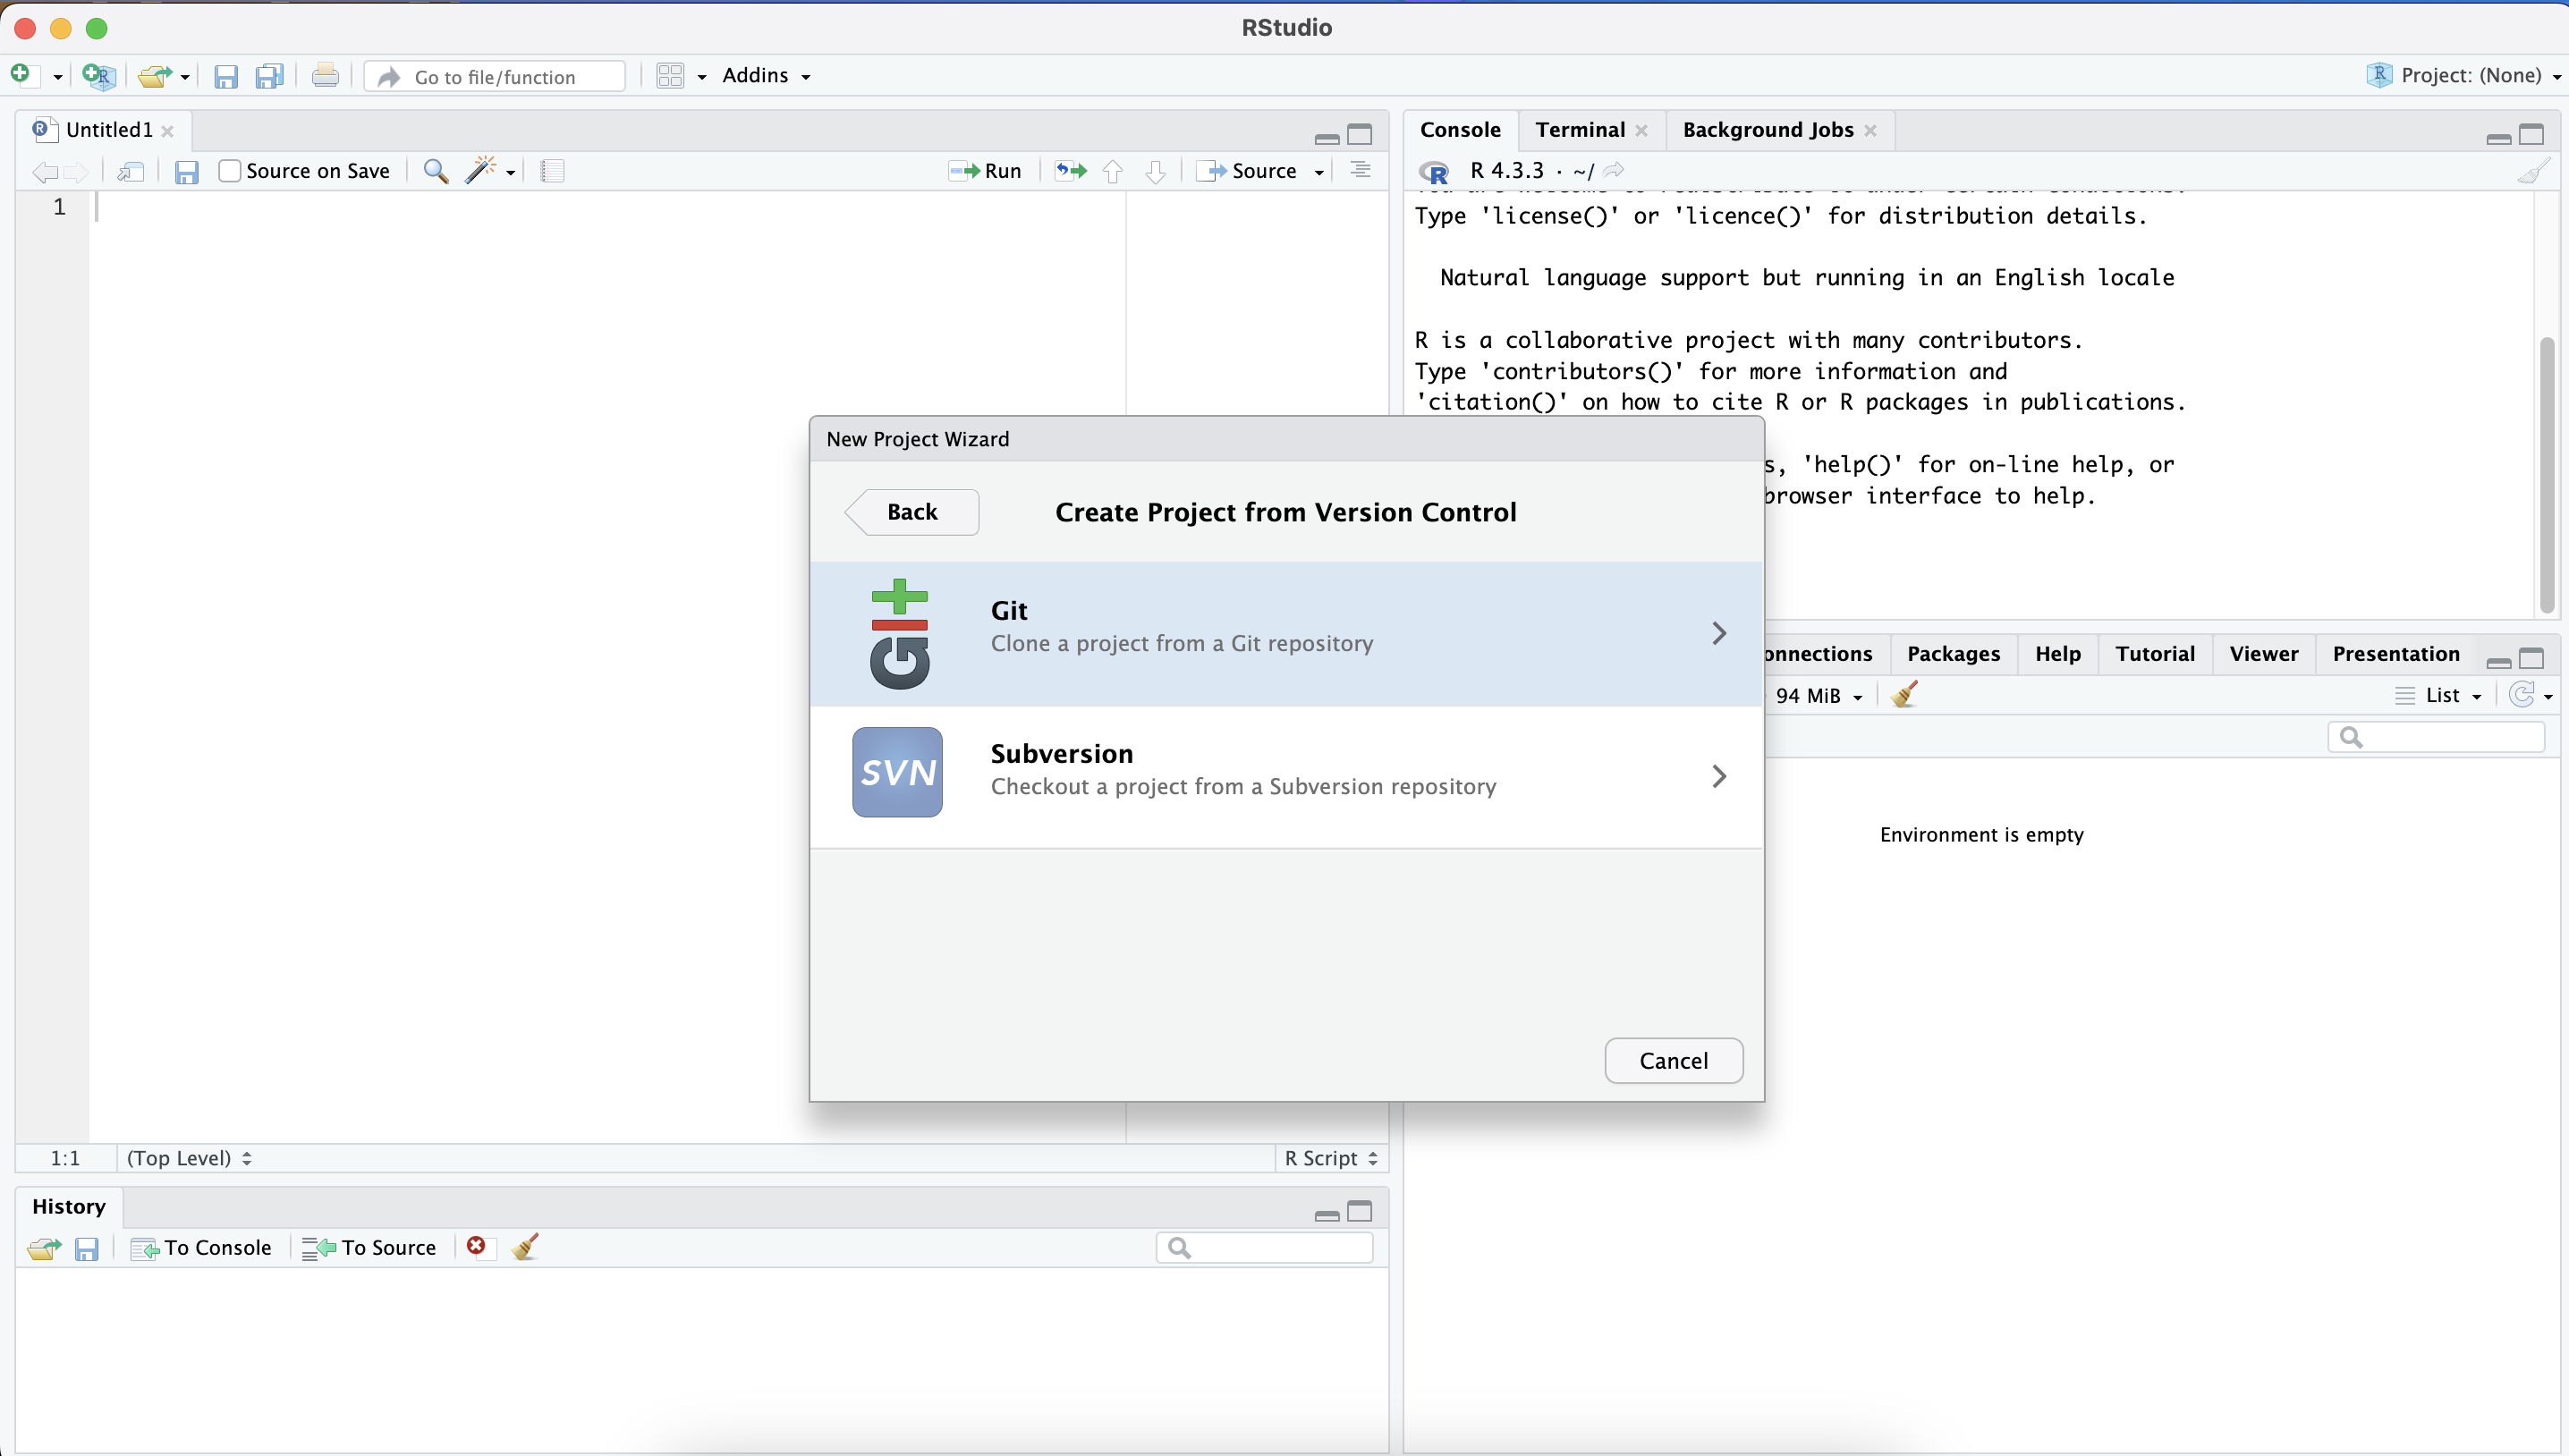Switch to the Viewer tab
This screenshot has width=2569, height=1456.
(x=2263, y=654)
